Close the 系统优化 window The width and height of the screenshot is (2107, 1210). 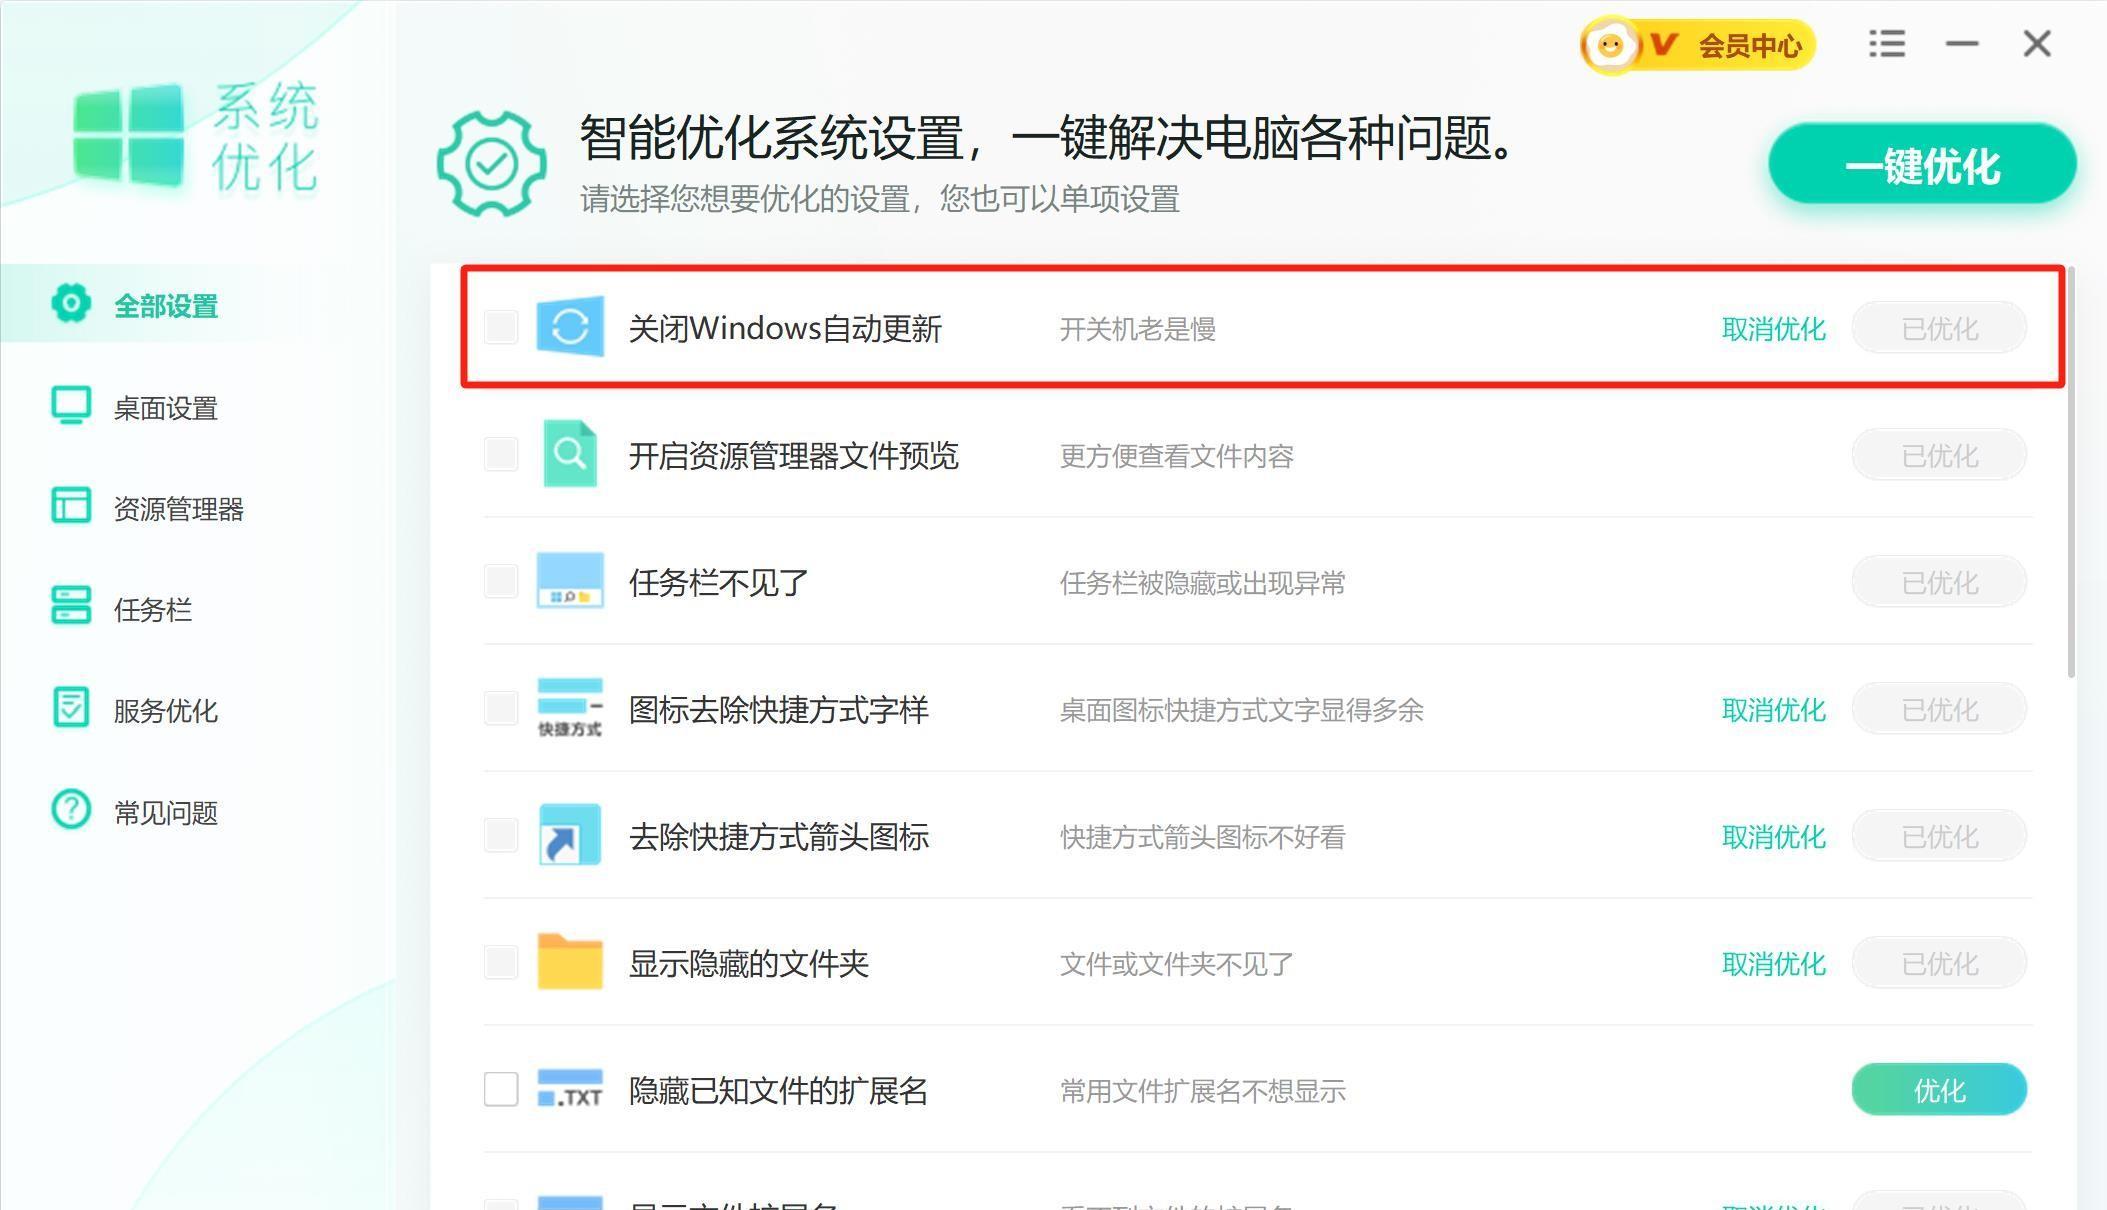tap(2037, 43)
